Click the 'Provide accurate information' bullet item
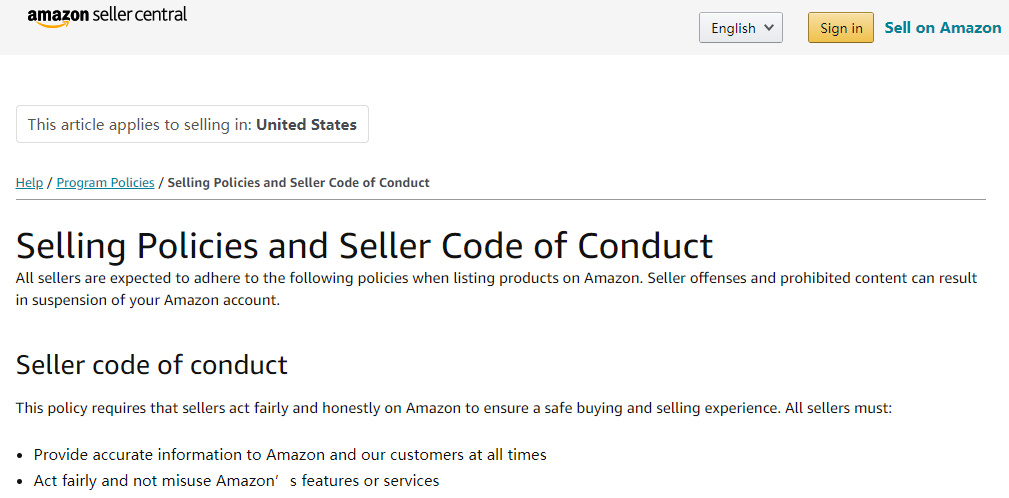This screenshot has width=1009, height=498. coord(290,455)
